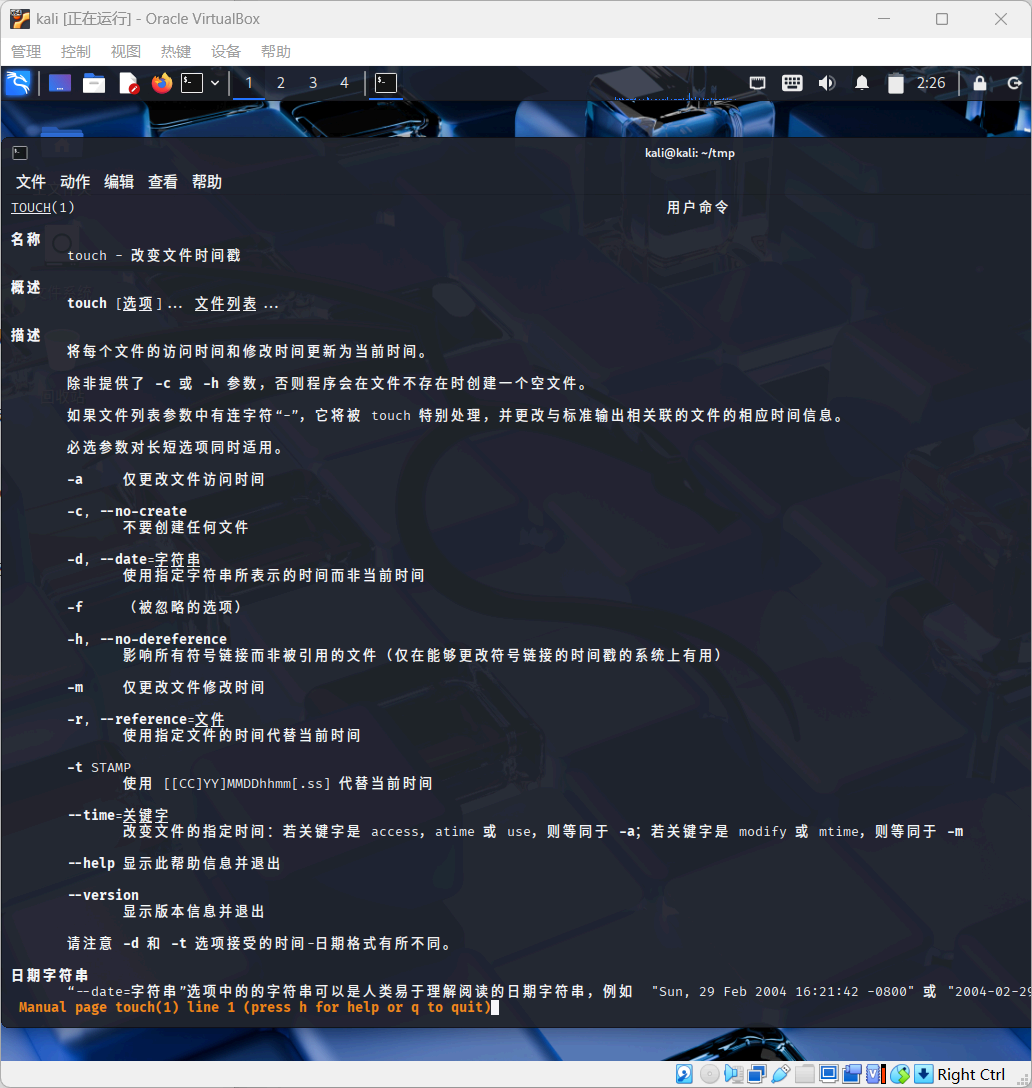This screenshot has height=1088, width=1032.
Task: Click the volume speaker icon in panel
Action: pos(826,83)
